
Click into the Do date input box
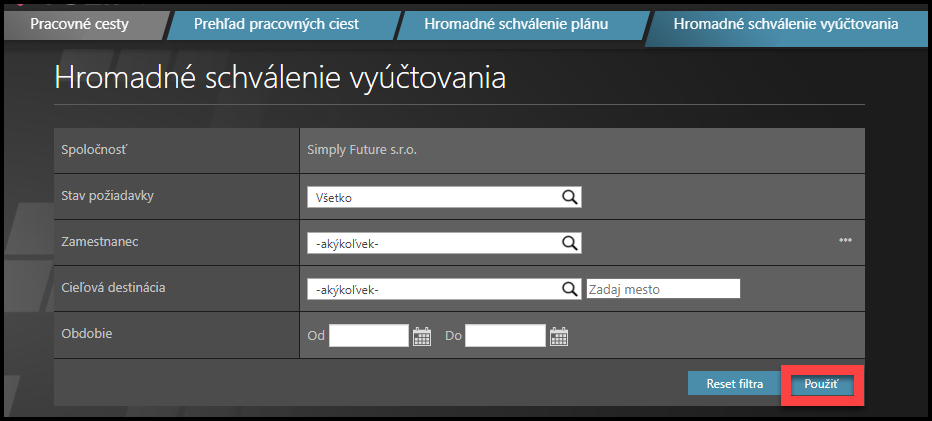pos(505,336)
